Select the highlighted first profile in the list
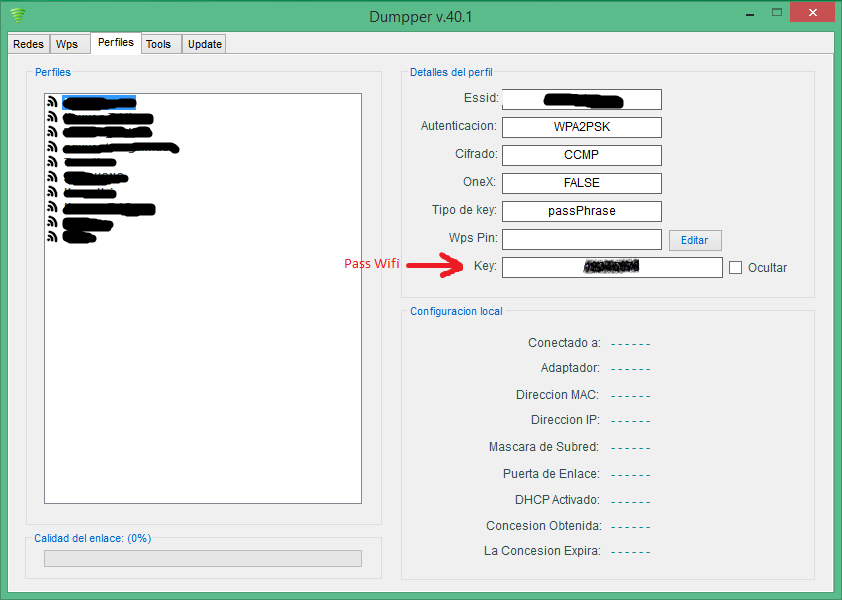Screen dimensions: 842x600 point(99,102)
